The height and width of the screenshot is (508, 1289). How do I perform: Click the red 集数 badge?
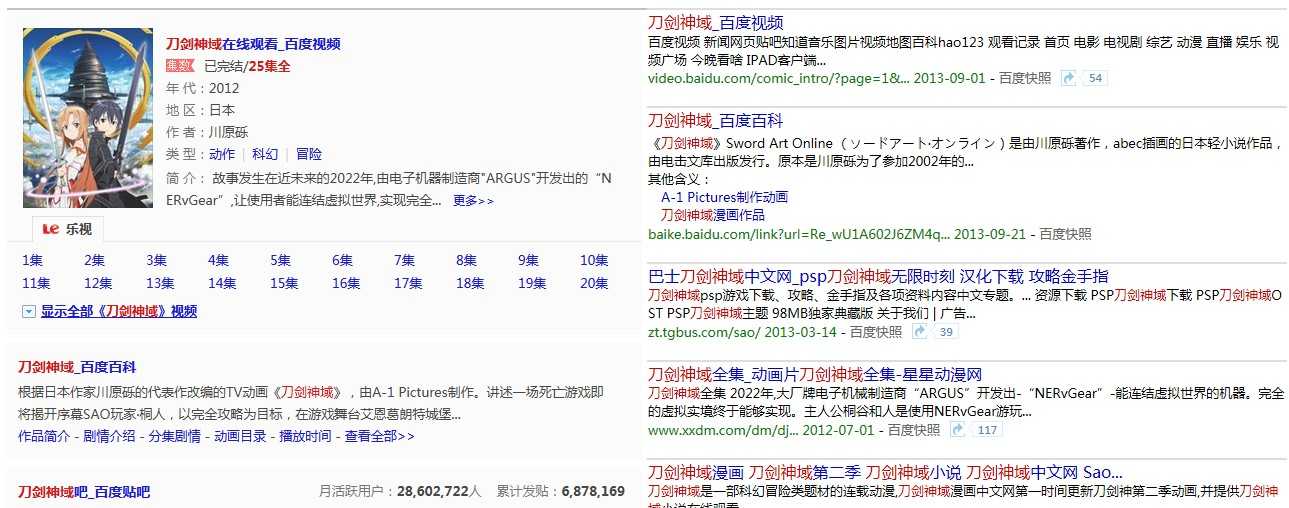[181, 66]
